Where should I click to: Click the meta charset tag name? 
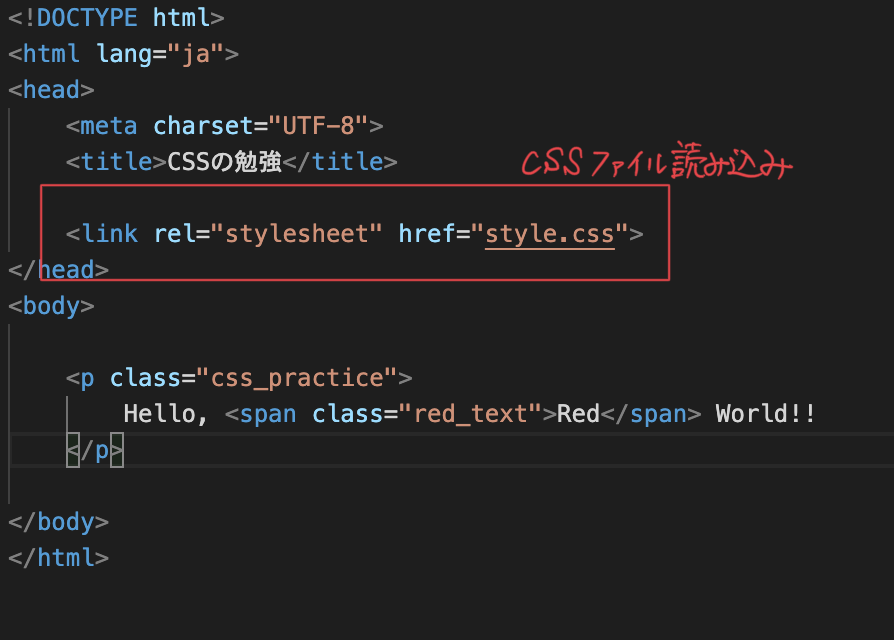click(x=109, y=126)
